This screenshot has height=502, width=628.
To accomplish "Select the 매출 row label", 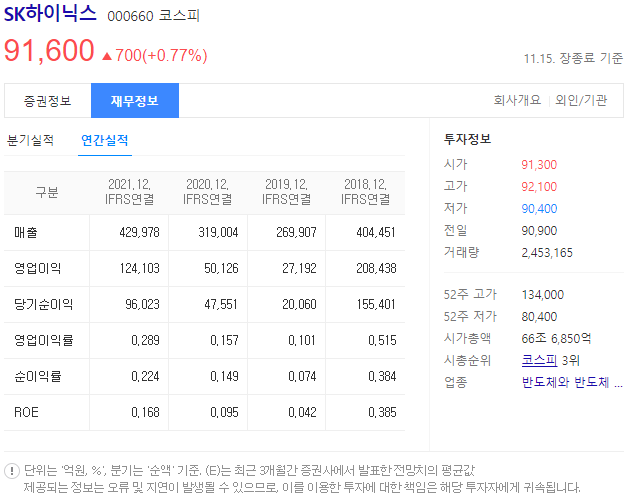I will click(x=26, y=232).
